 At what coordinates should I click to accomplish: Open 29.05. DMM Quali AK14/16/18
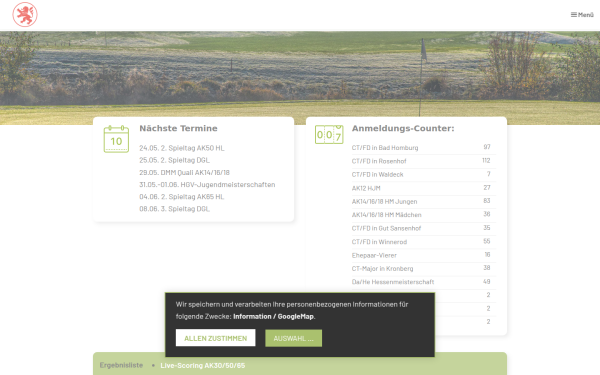pos(184,172)
